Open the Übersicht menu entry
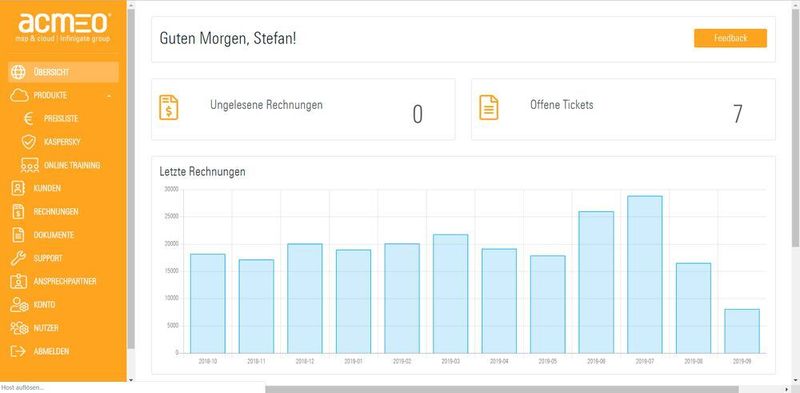The width and height of the screenshot is (800, 393). click(63, 72)
